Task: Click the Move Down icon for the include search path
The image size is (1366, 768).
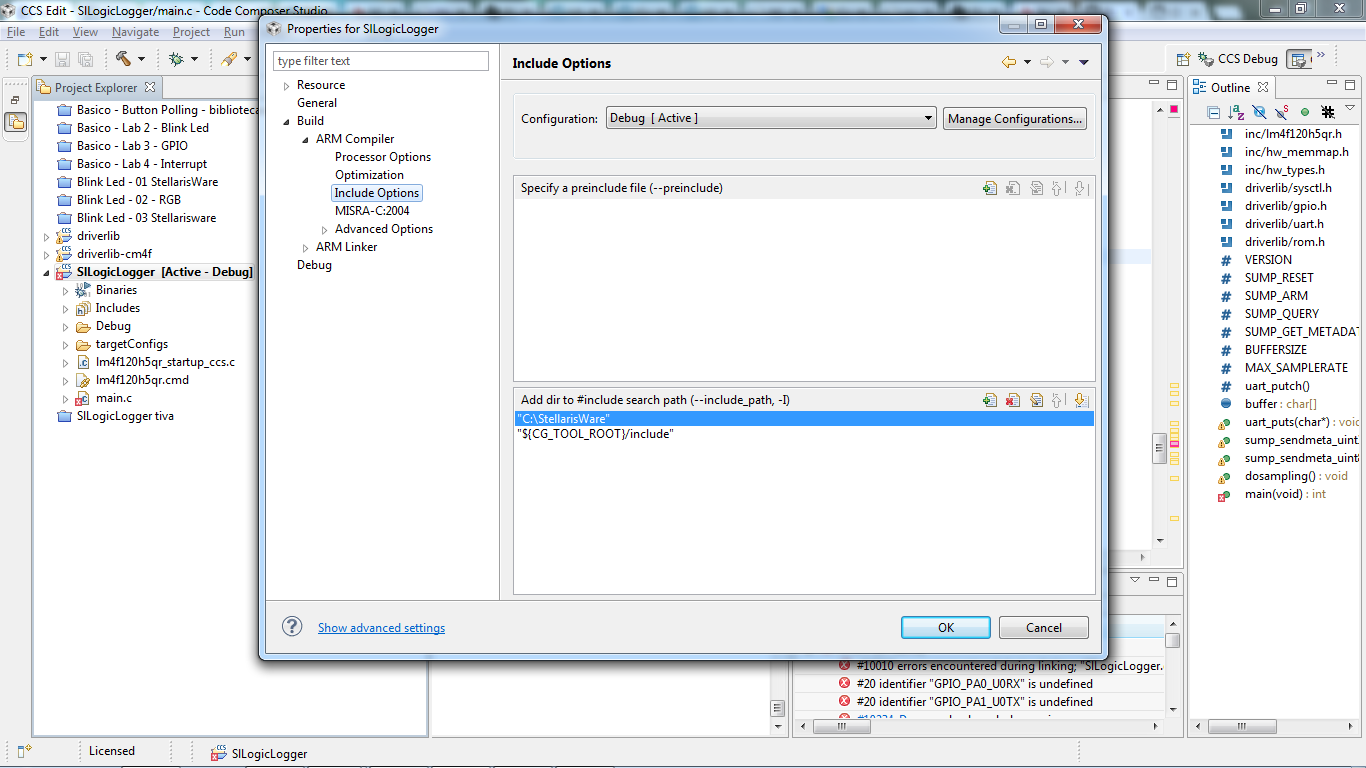Action: pyautogui.click(x=1080, y=400)
